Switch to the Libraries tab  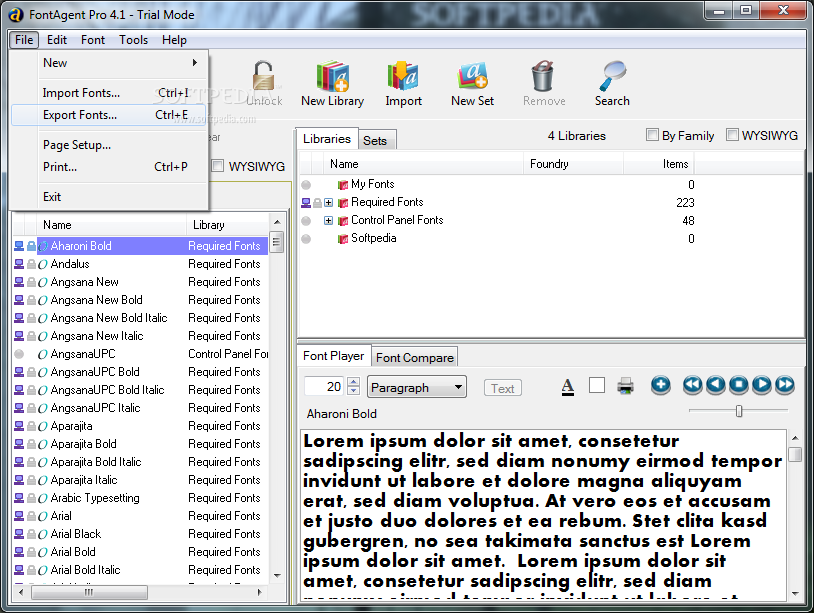tap(327, 139)
